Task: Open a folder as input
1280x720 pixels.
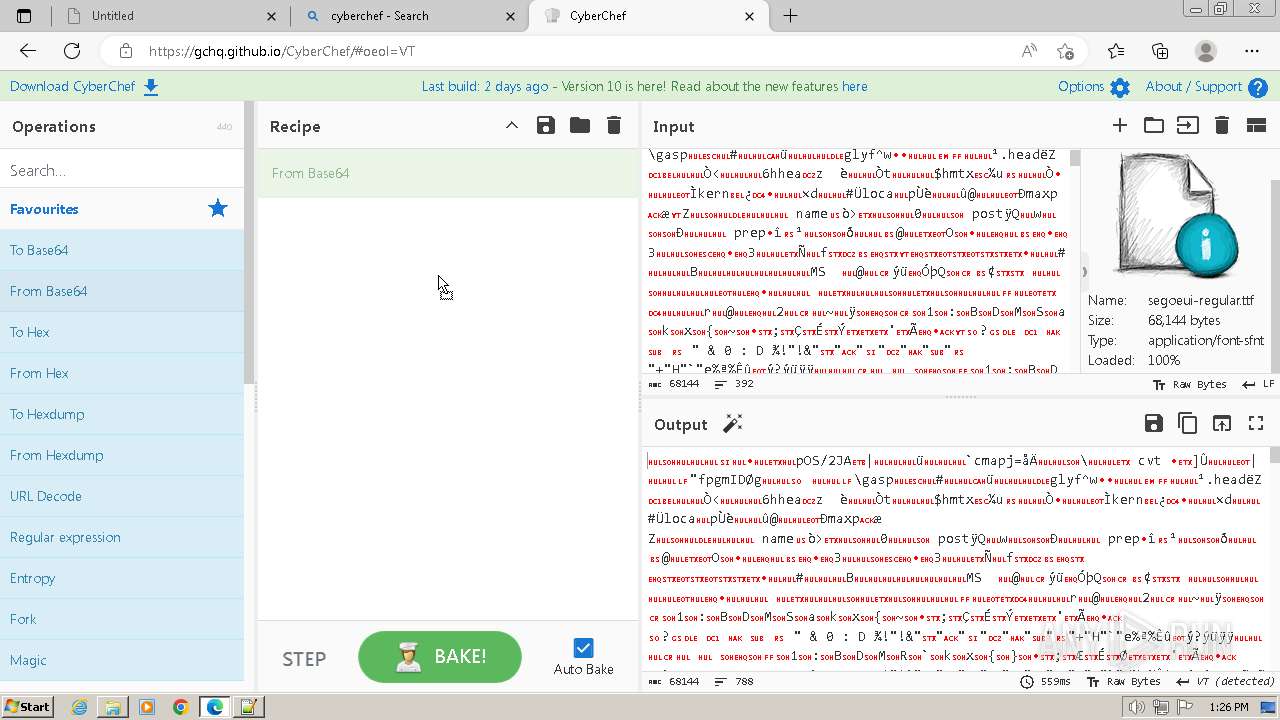Action: click(1154, 125)
